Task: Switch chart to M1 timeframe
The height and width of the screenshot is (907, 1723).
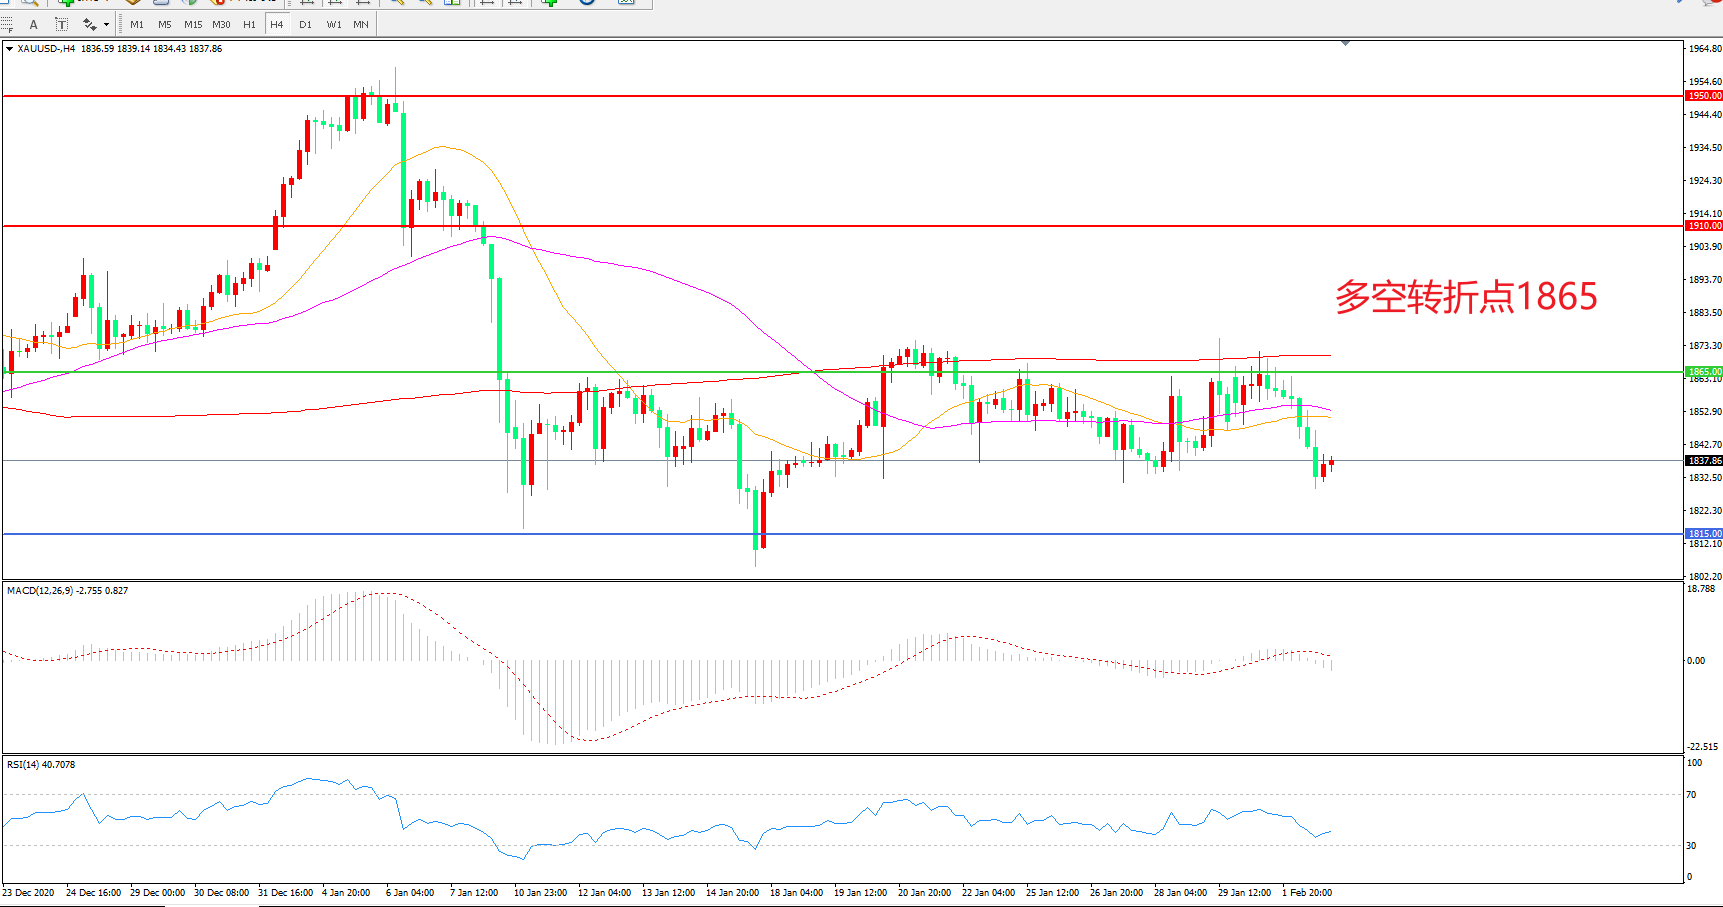Action: pyautogui.click(x=137, y=25)
